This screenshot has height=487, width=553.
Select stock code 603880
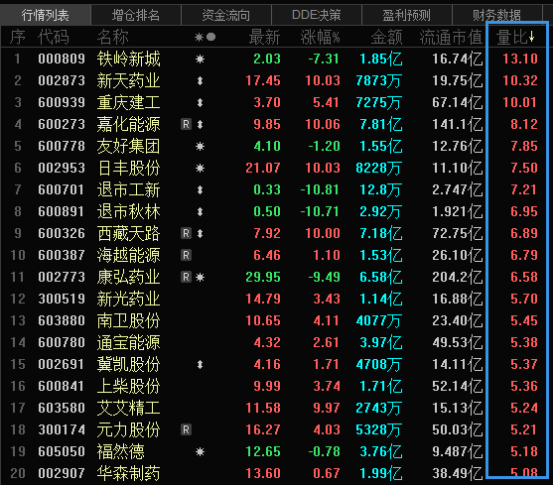[x=62, y=321]
